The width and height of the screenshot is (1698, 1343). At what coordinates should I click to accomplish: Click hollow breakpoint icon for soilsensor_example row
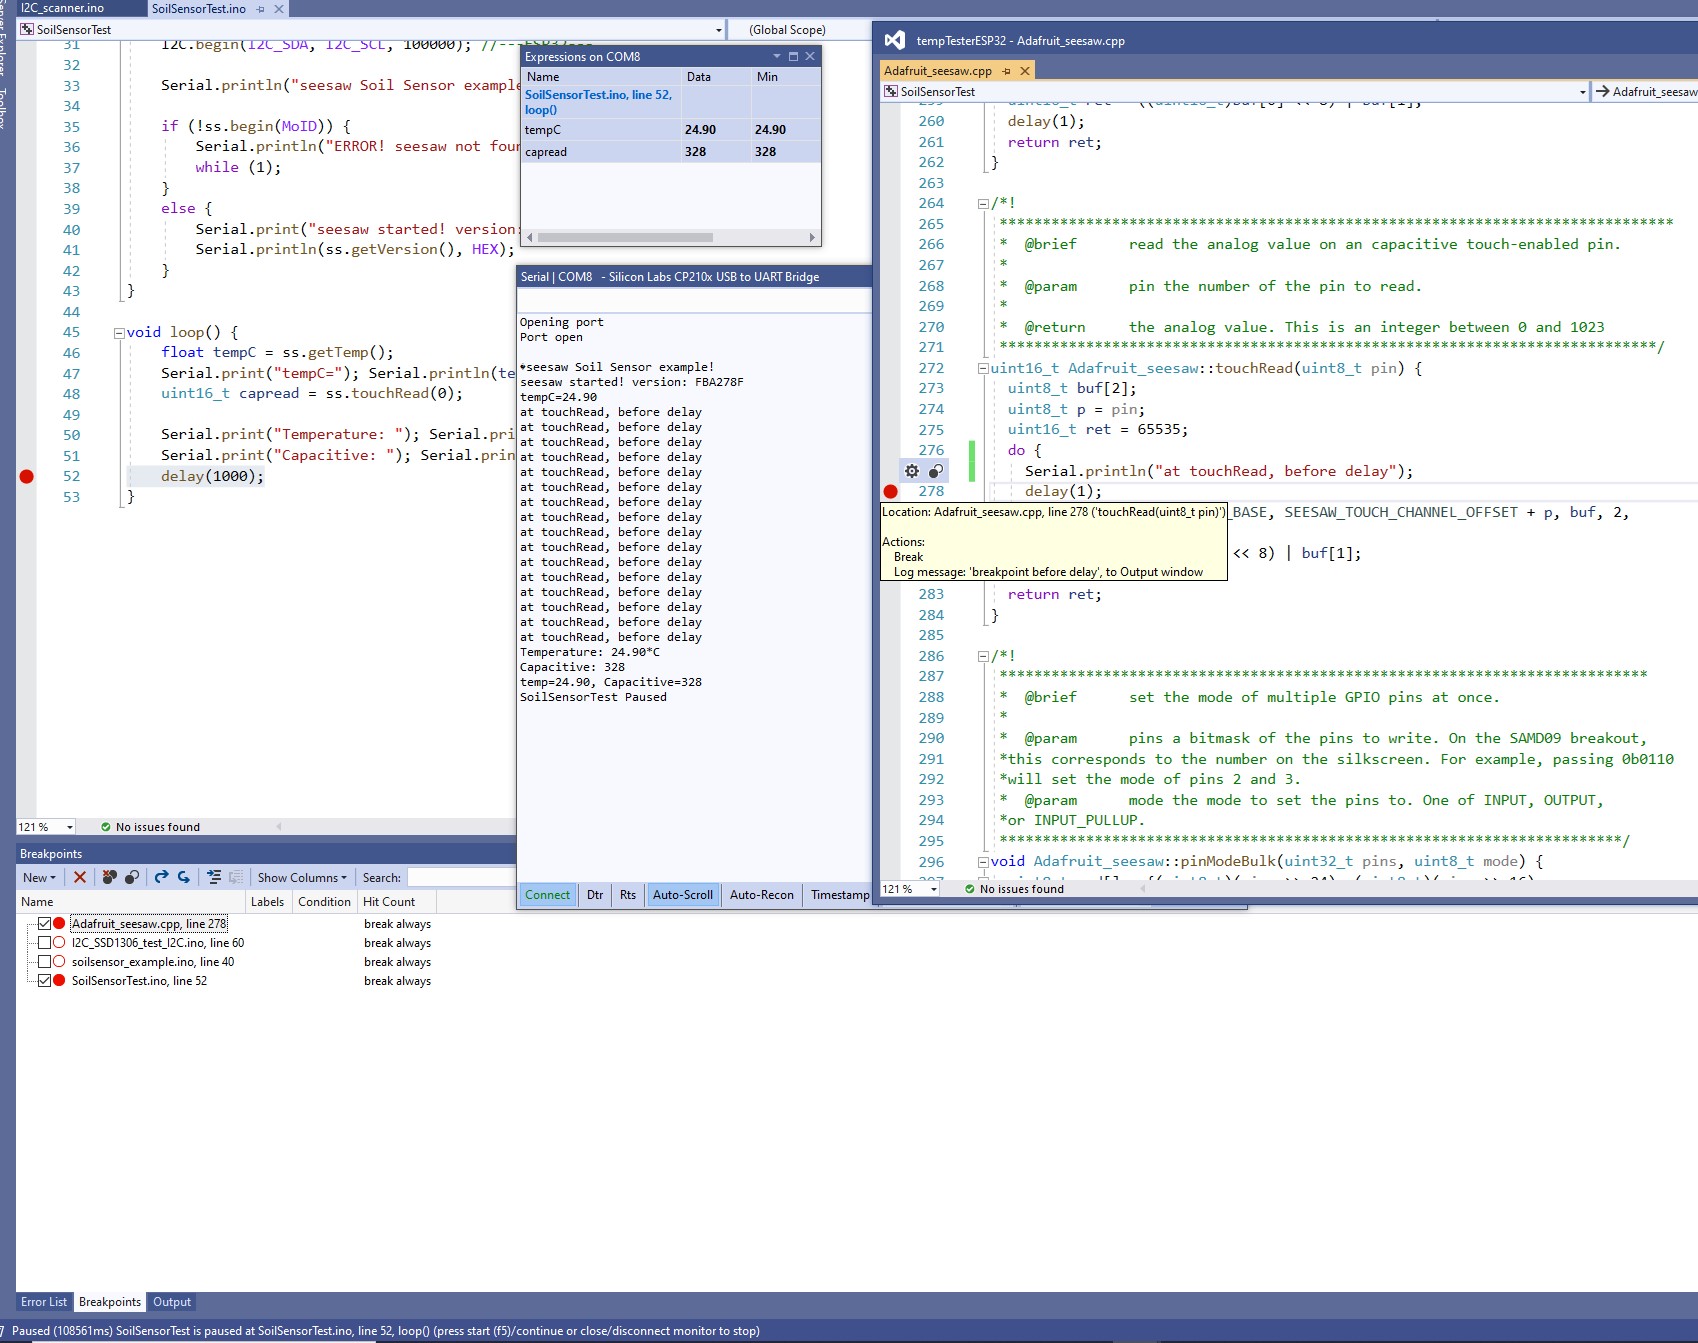[59, 961]
